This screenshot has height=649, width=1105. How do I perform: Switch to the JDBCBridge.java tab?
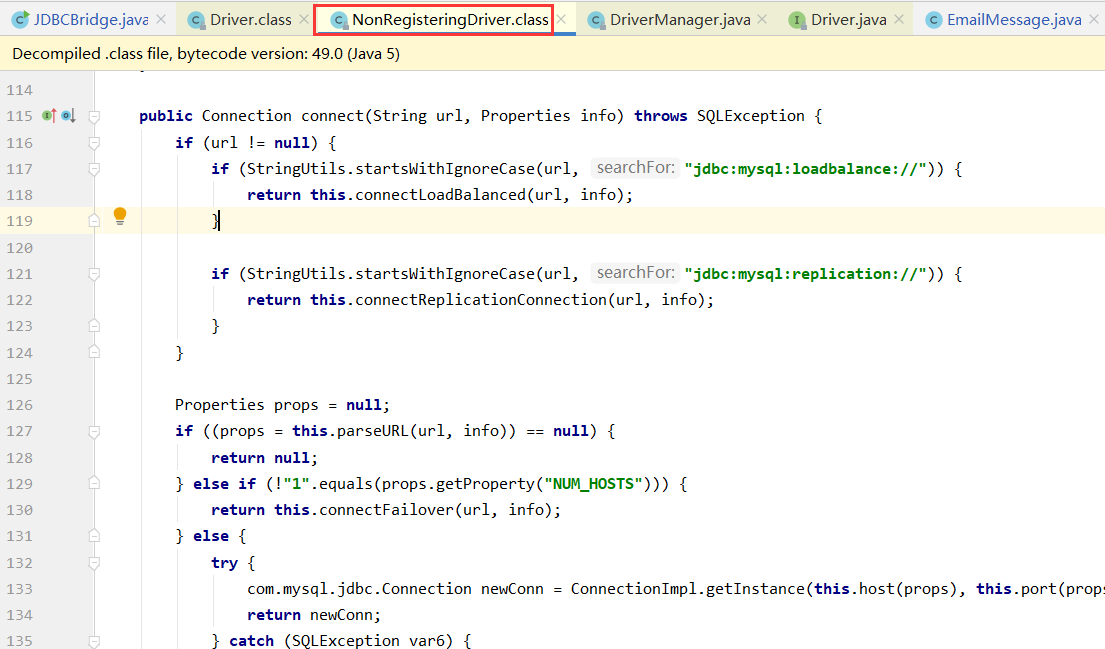tap(90, 20)
